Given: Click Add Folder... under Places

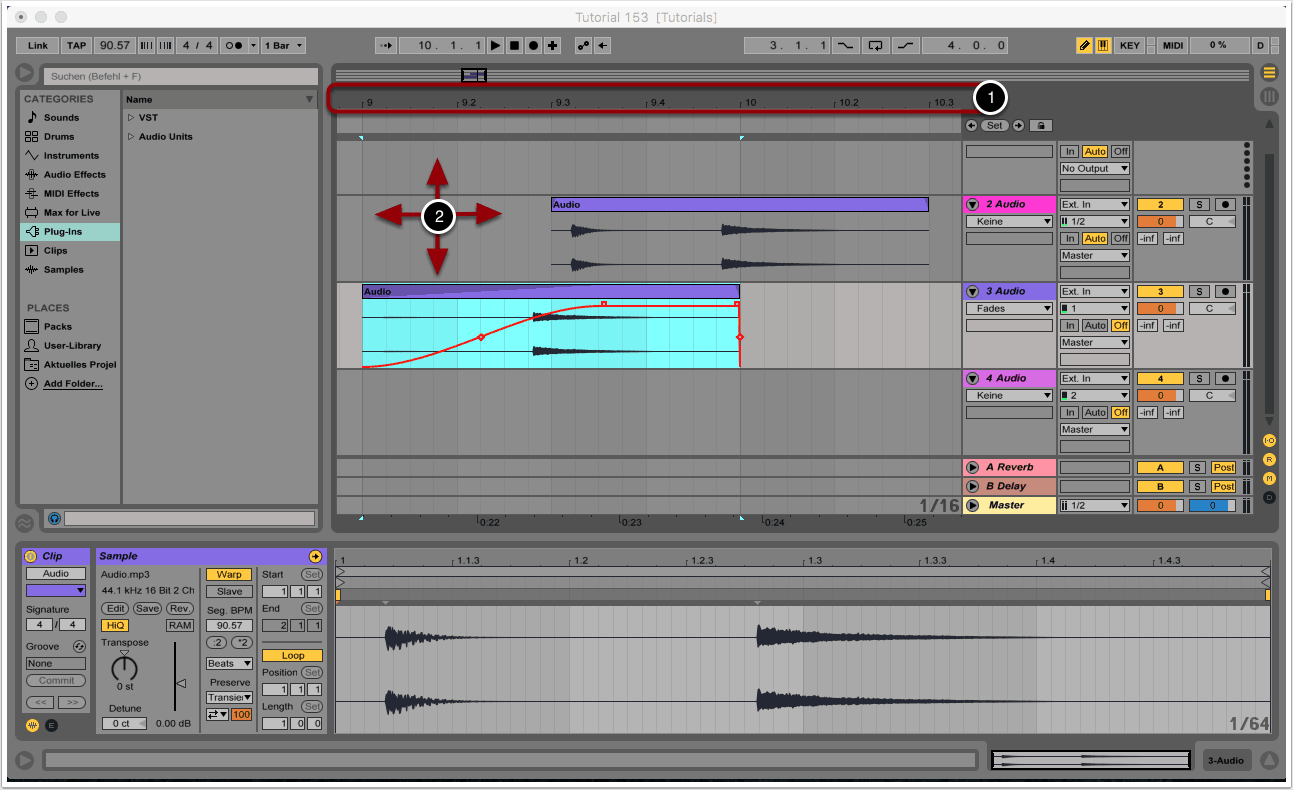Looking at the screenshot, I should point(72,384).
